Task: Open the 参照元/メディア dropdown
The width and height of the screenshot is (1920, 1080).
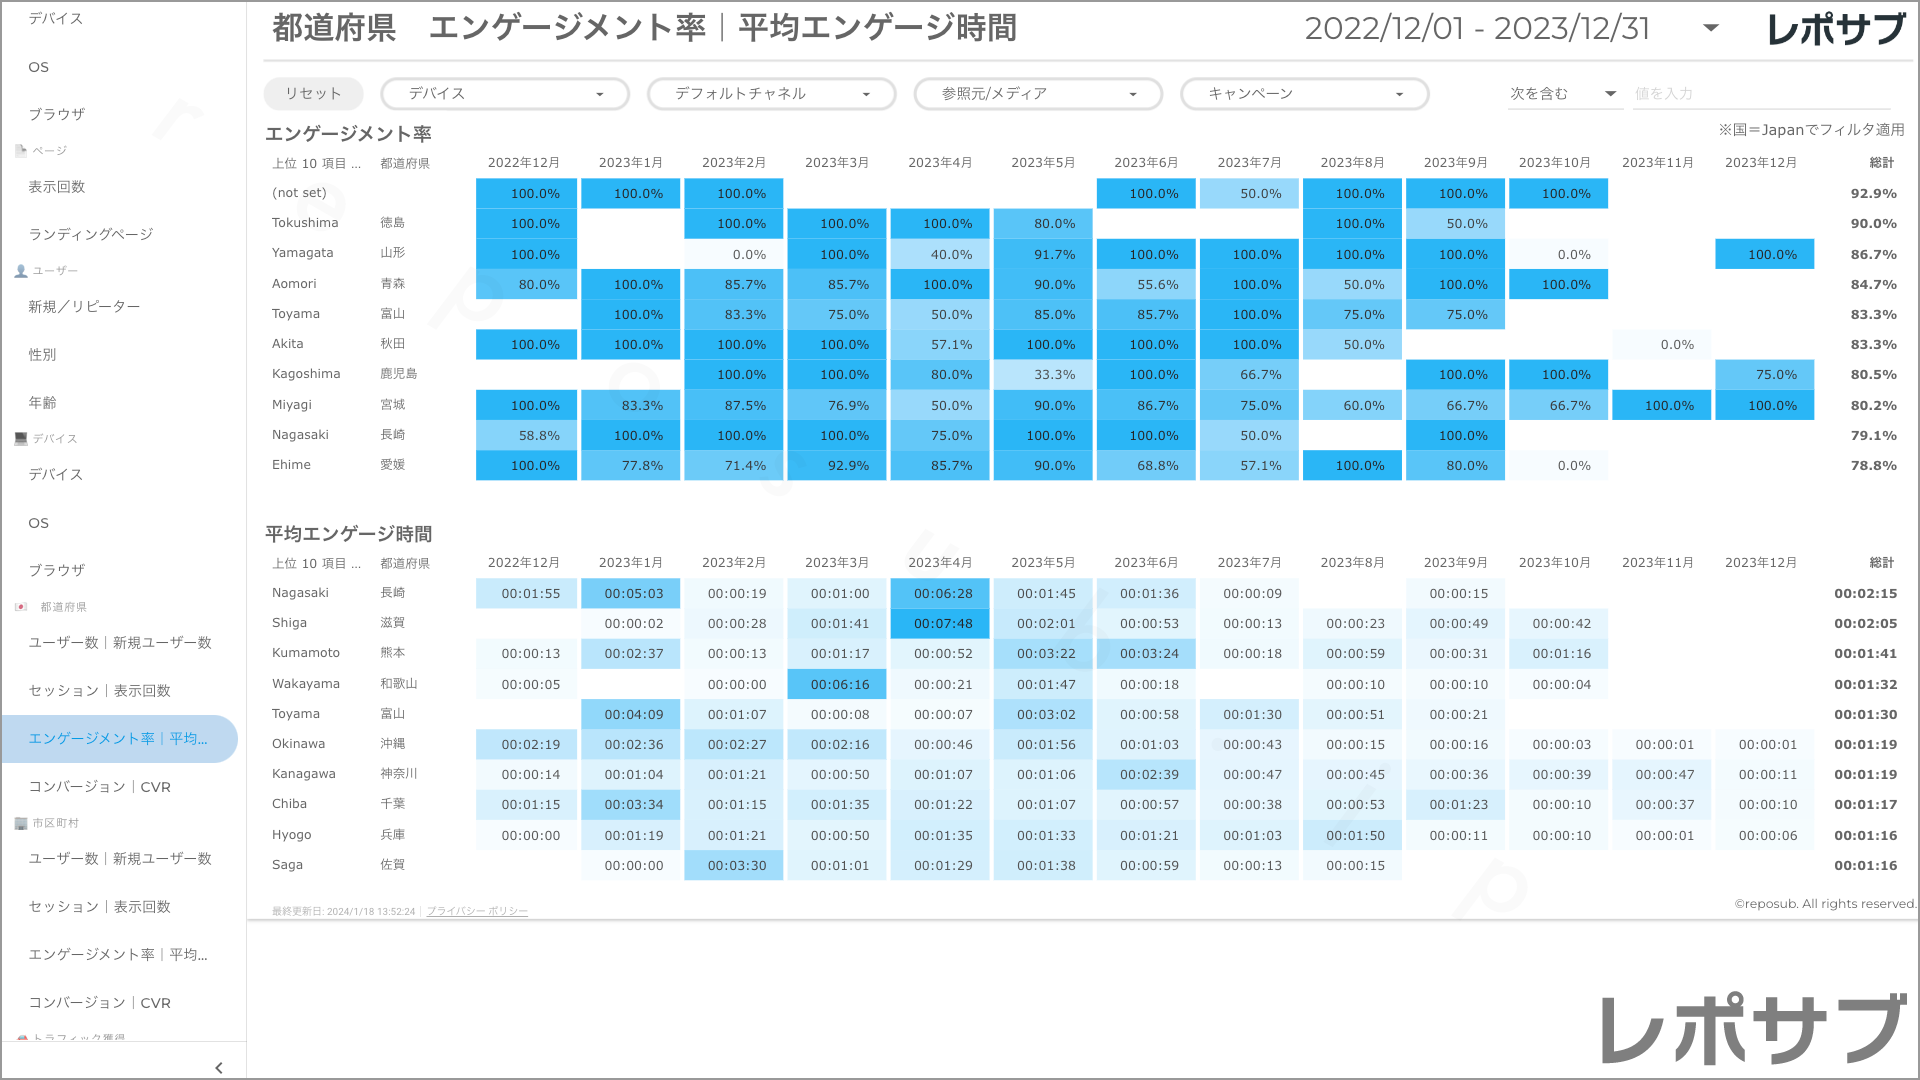Action: click(1037, 93)
